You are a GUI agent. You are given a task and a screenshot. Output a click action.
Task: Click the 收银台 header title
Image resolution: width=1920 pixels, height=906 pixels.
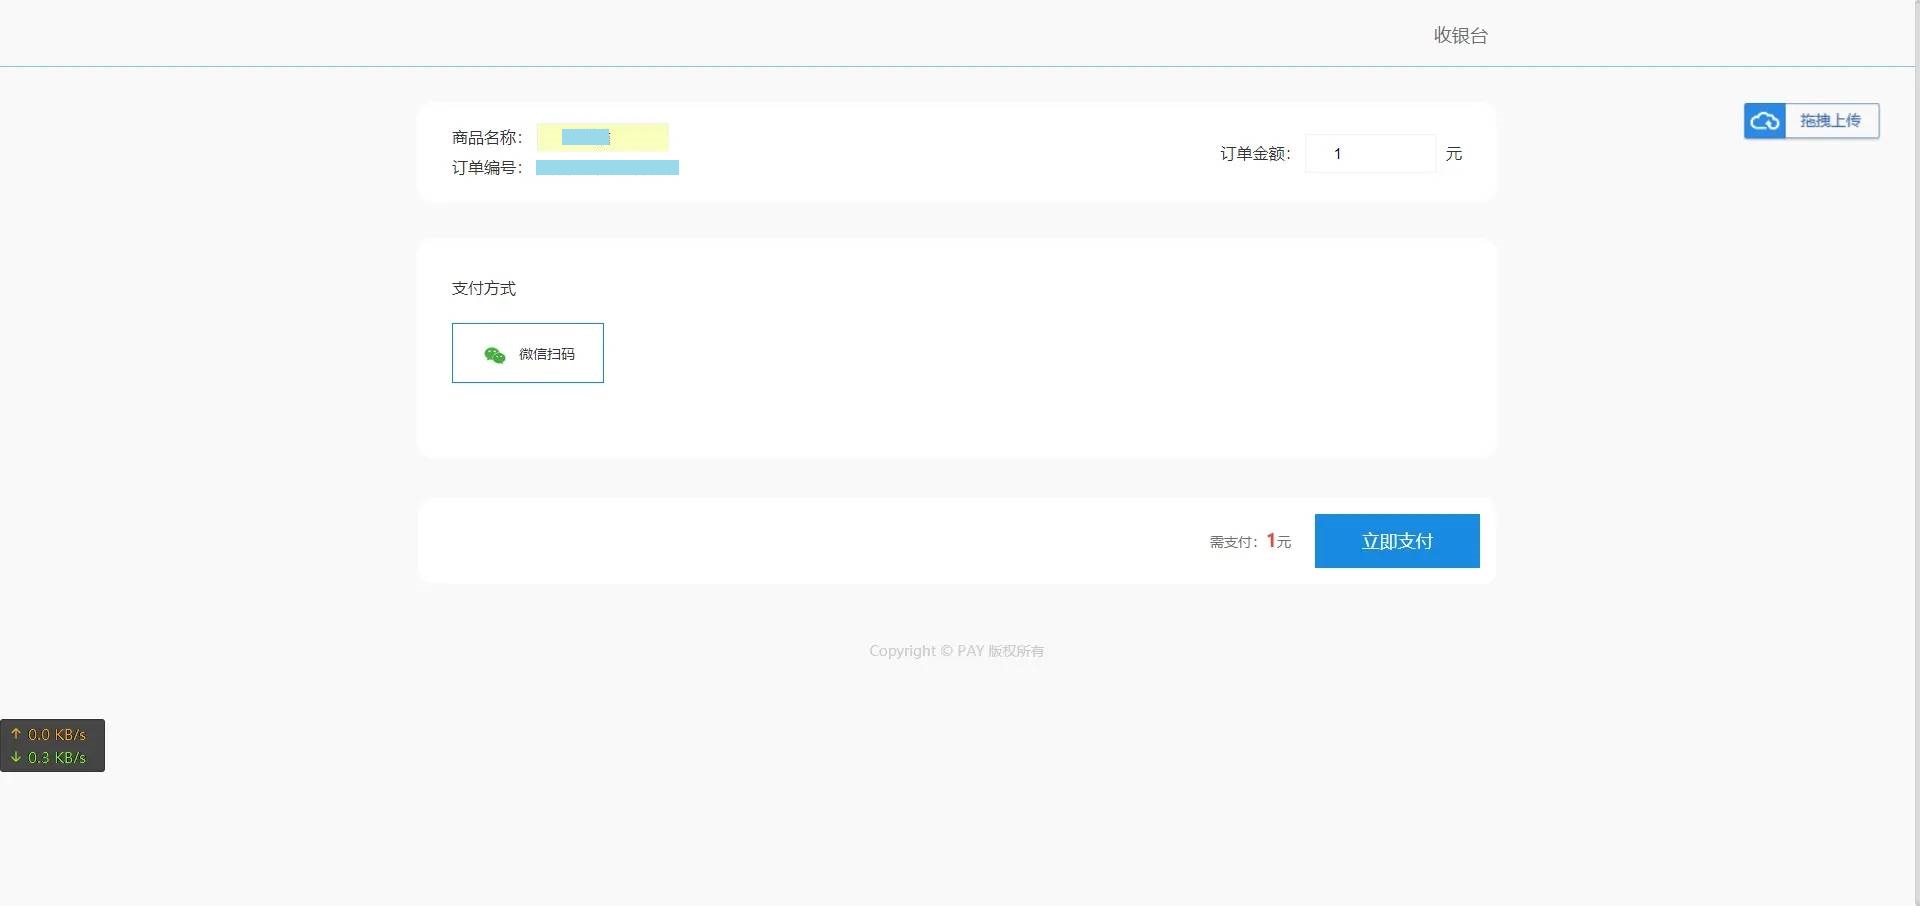(1460, 36)
